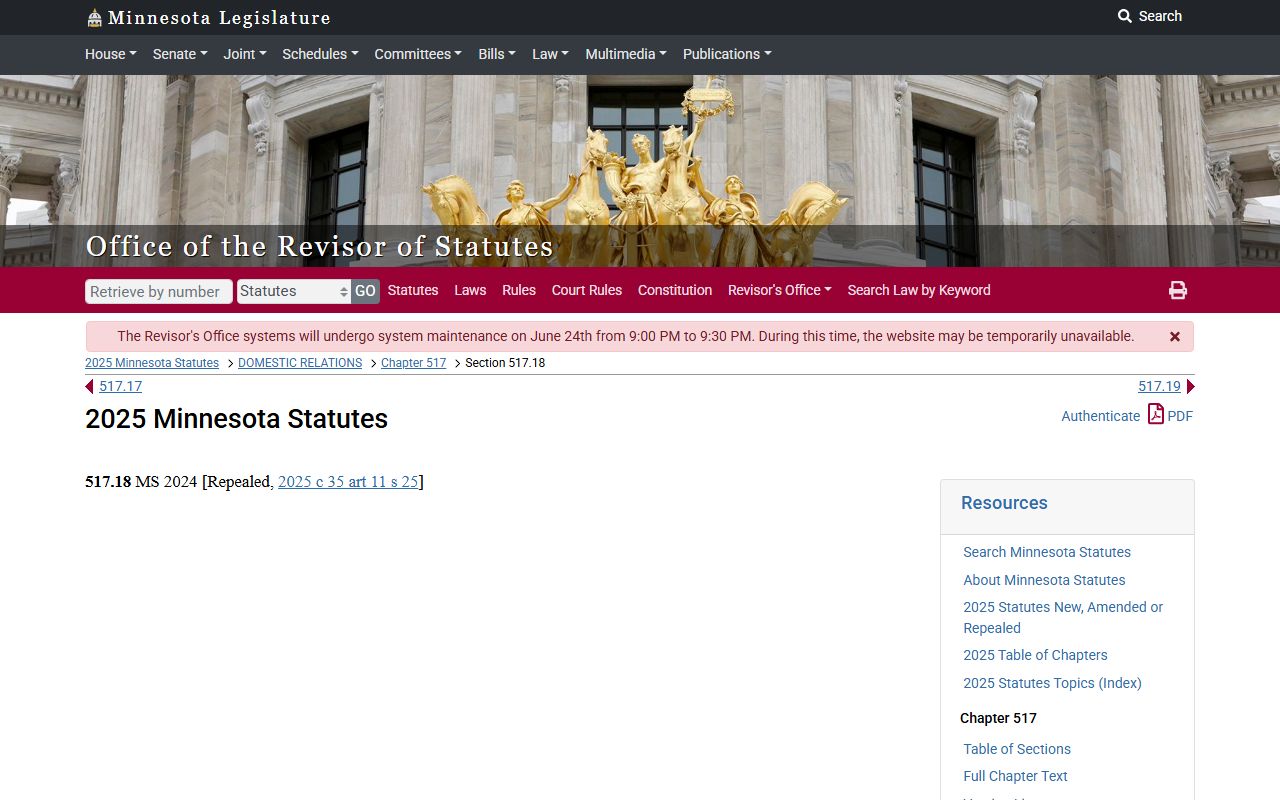Click the Chapter 517 sidebar heading
This screenshot has height=800, width=1280.
coord(998,718)
